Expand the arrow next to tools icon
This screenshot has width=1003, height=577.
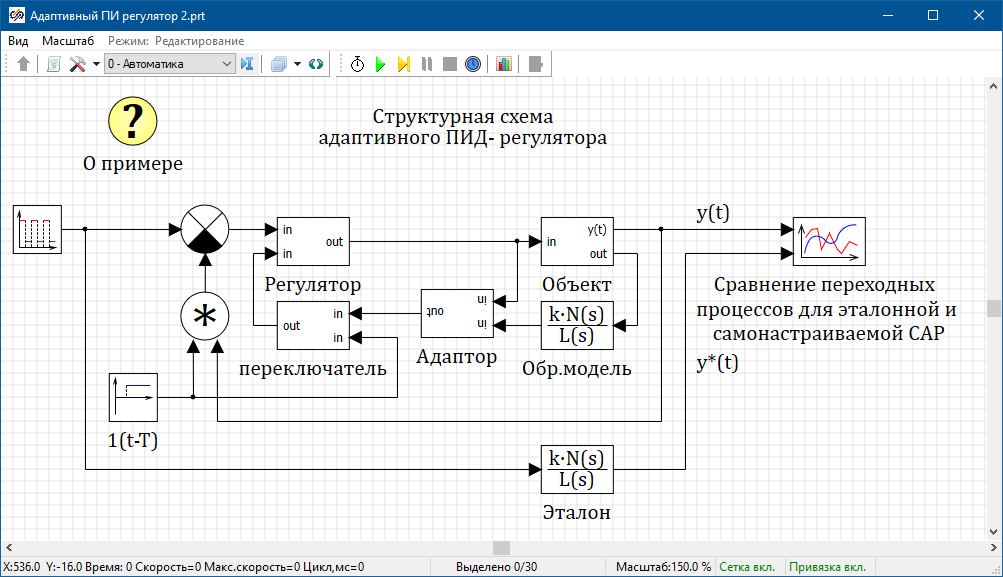point(96,64)
